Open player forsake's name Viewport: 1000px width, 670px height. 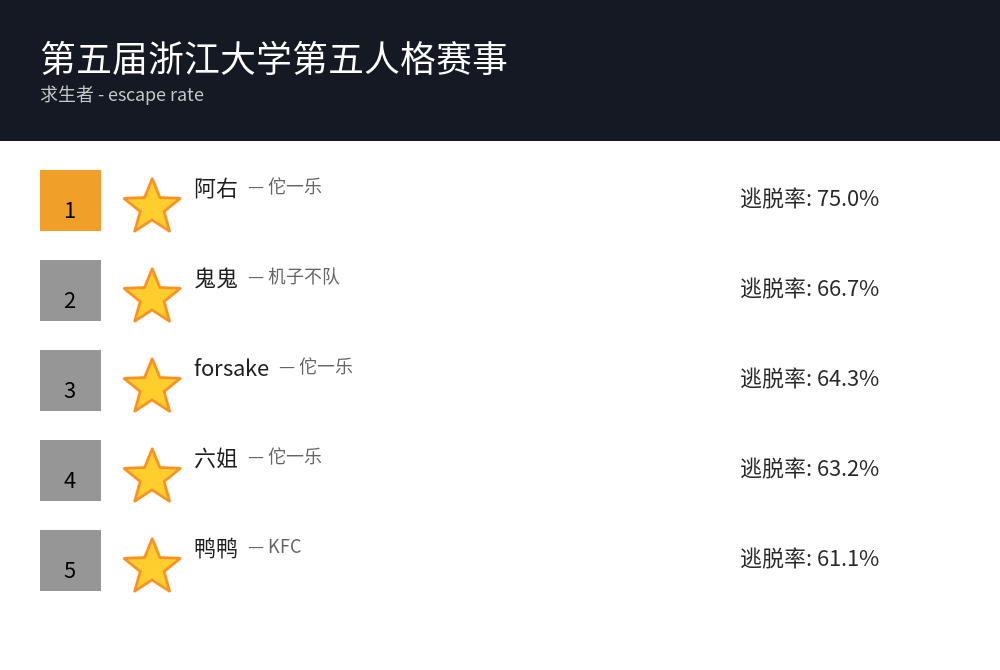pos(231,368)
